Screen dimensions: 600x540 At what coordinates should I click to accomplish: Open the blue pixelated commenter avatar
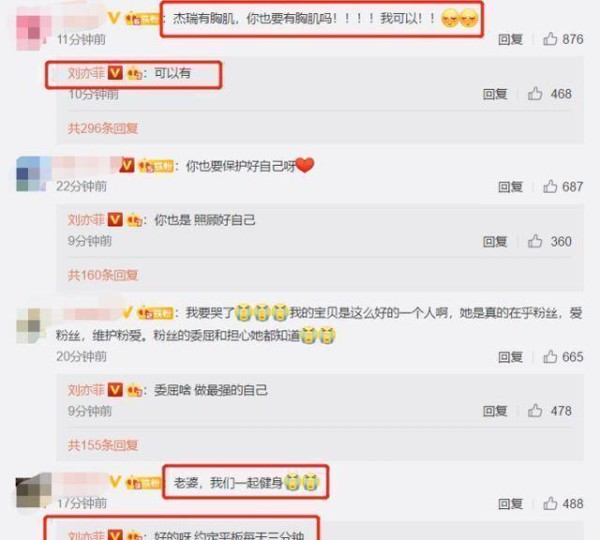click(x=34, y=174)
